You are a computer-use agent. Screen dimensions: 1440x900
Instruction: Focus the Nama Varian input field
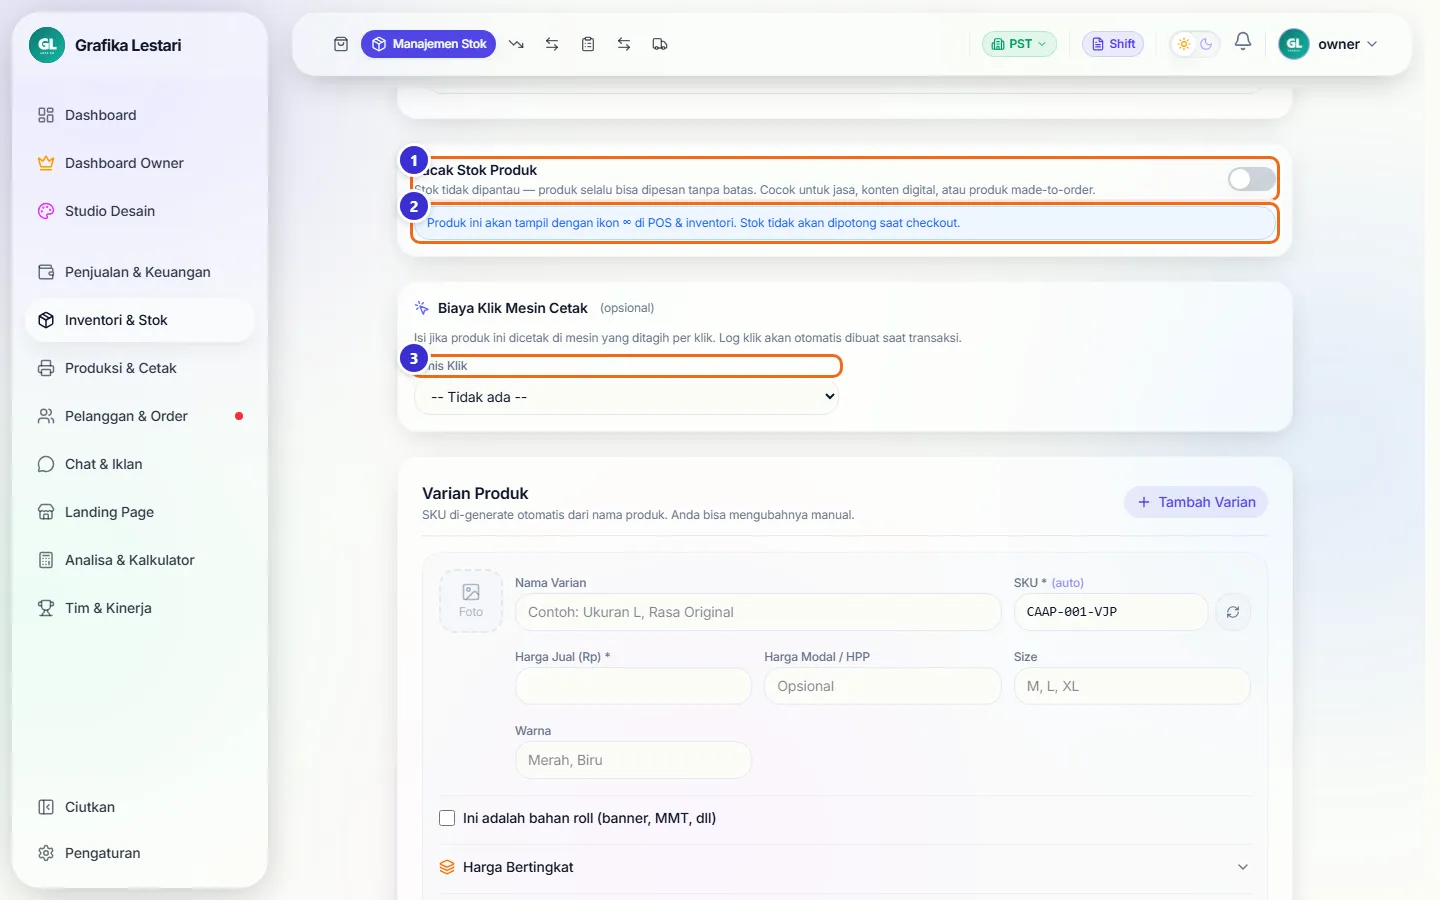pyautogui.click(x=758, y=612)
